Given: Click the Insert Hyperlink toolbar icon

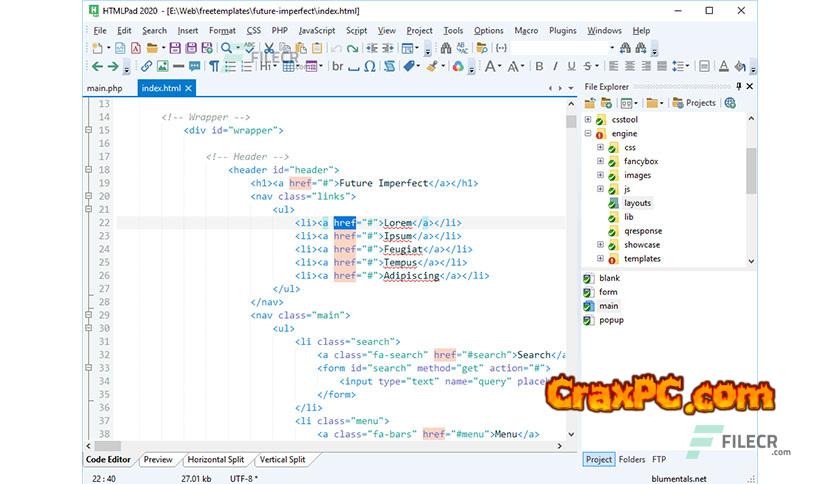Looking at the screenshot, I should 146,66.
